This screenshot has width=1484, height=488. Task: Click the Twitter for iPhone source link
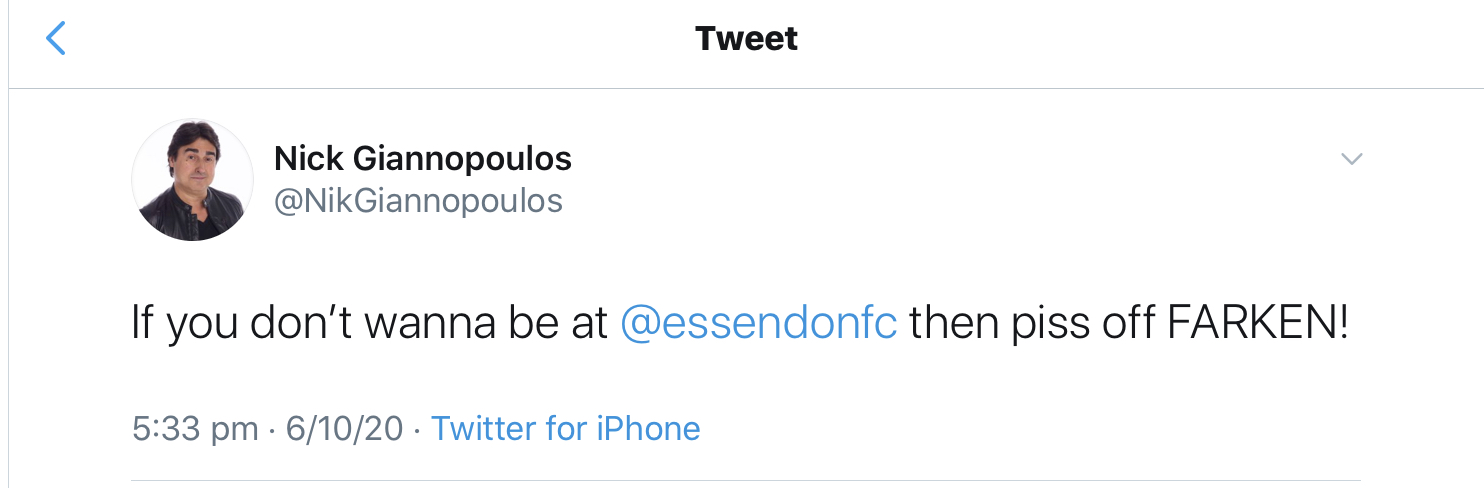tap(566, 429)
